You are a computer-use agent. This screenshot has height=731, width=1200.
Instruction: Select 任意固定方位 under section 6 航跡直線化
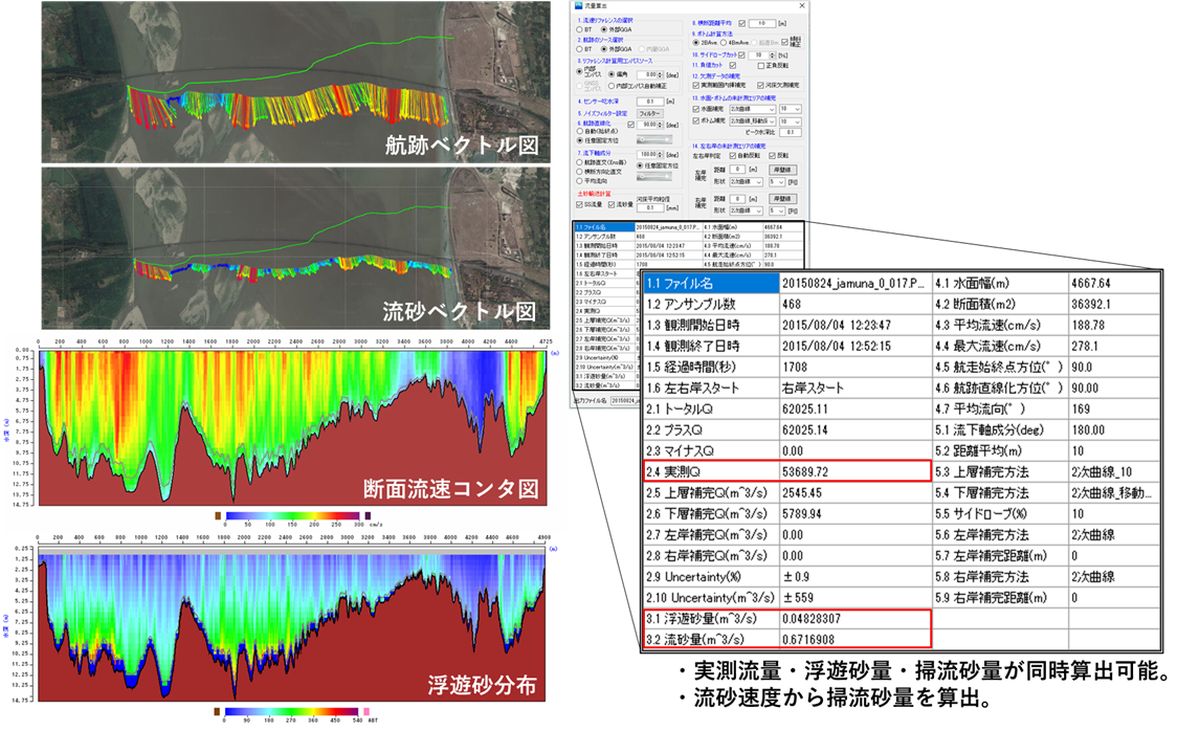coord(579,140)
